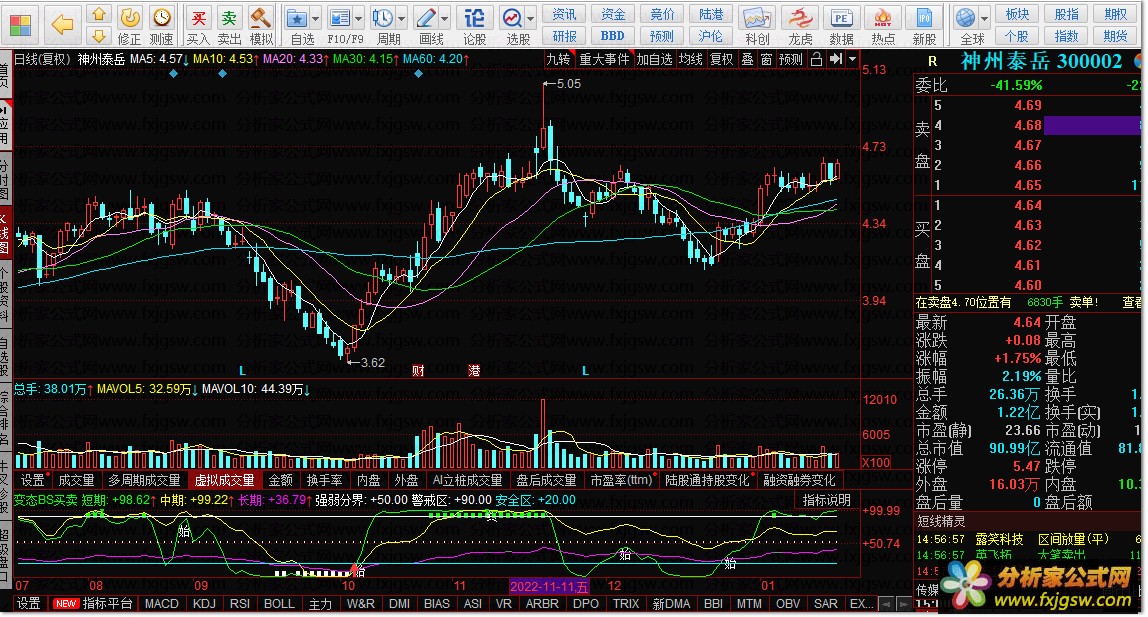This screenshot has height=617, width=1148.
Task: Toggle 九转 indicator on chart
Action: click(x=559, y=59)
